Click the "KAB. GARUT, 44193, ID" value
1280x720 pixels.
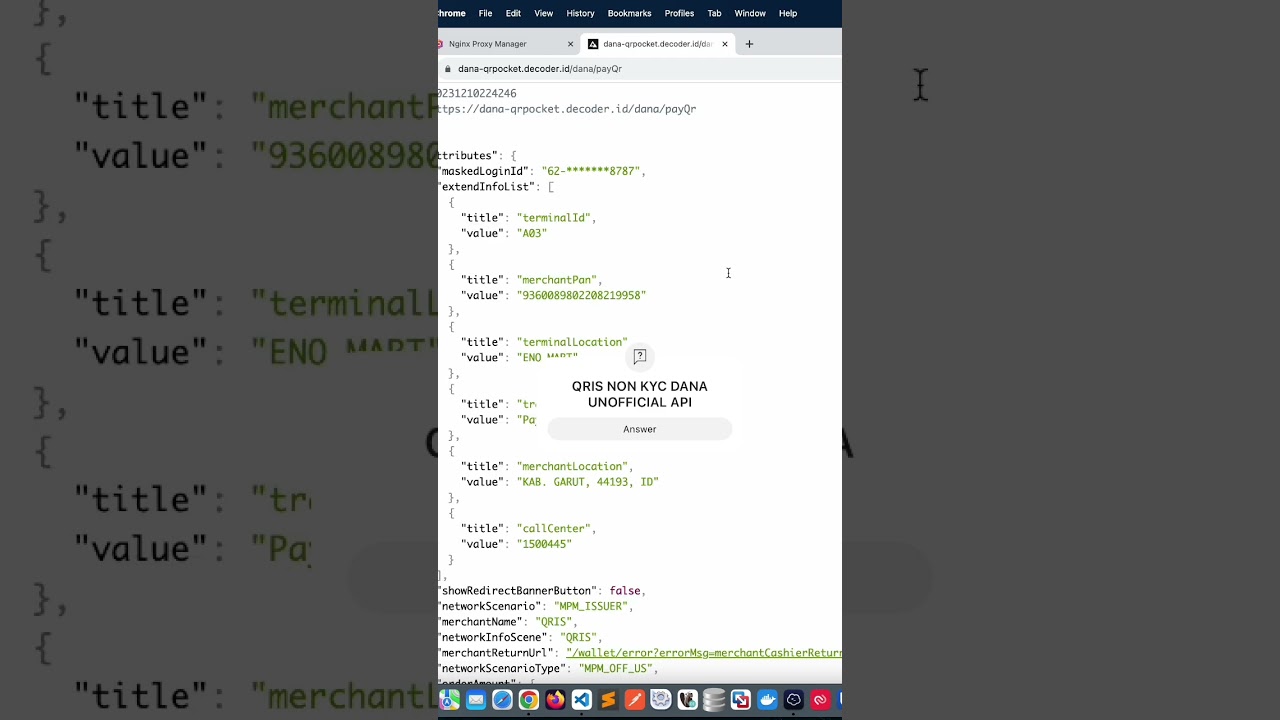coord(587,482)
